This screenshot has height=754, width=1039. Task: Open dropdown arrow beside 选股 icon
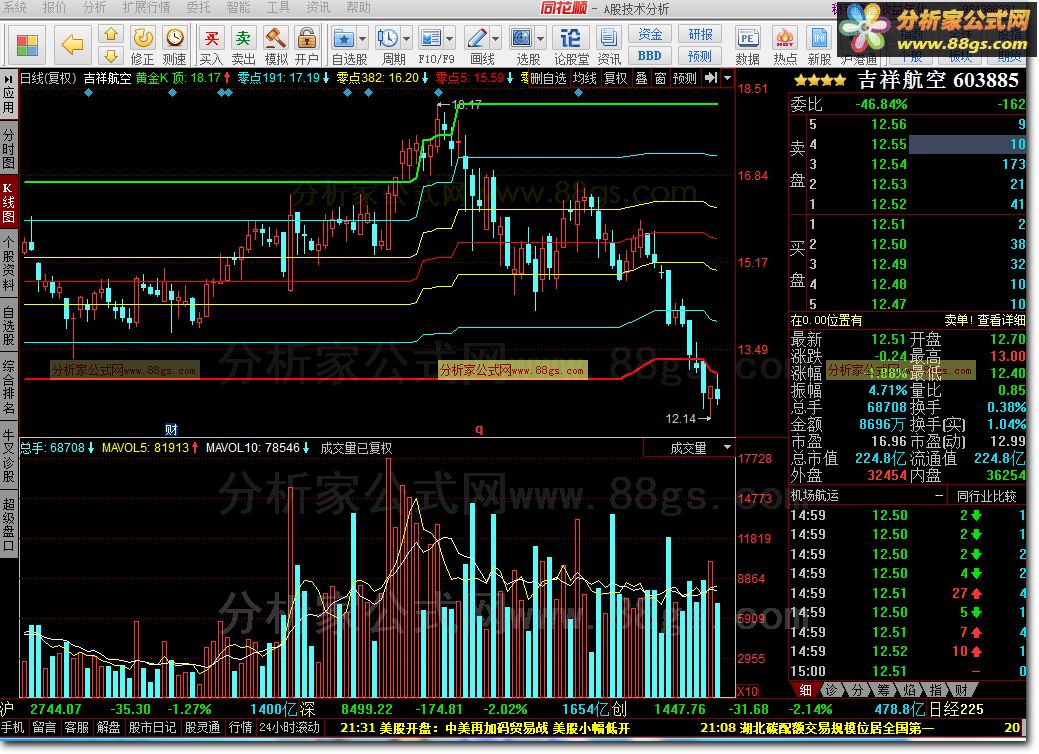tap(541, 38)
